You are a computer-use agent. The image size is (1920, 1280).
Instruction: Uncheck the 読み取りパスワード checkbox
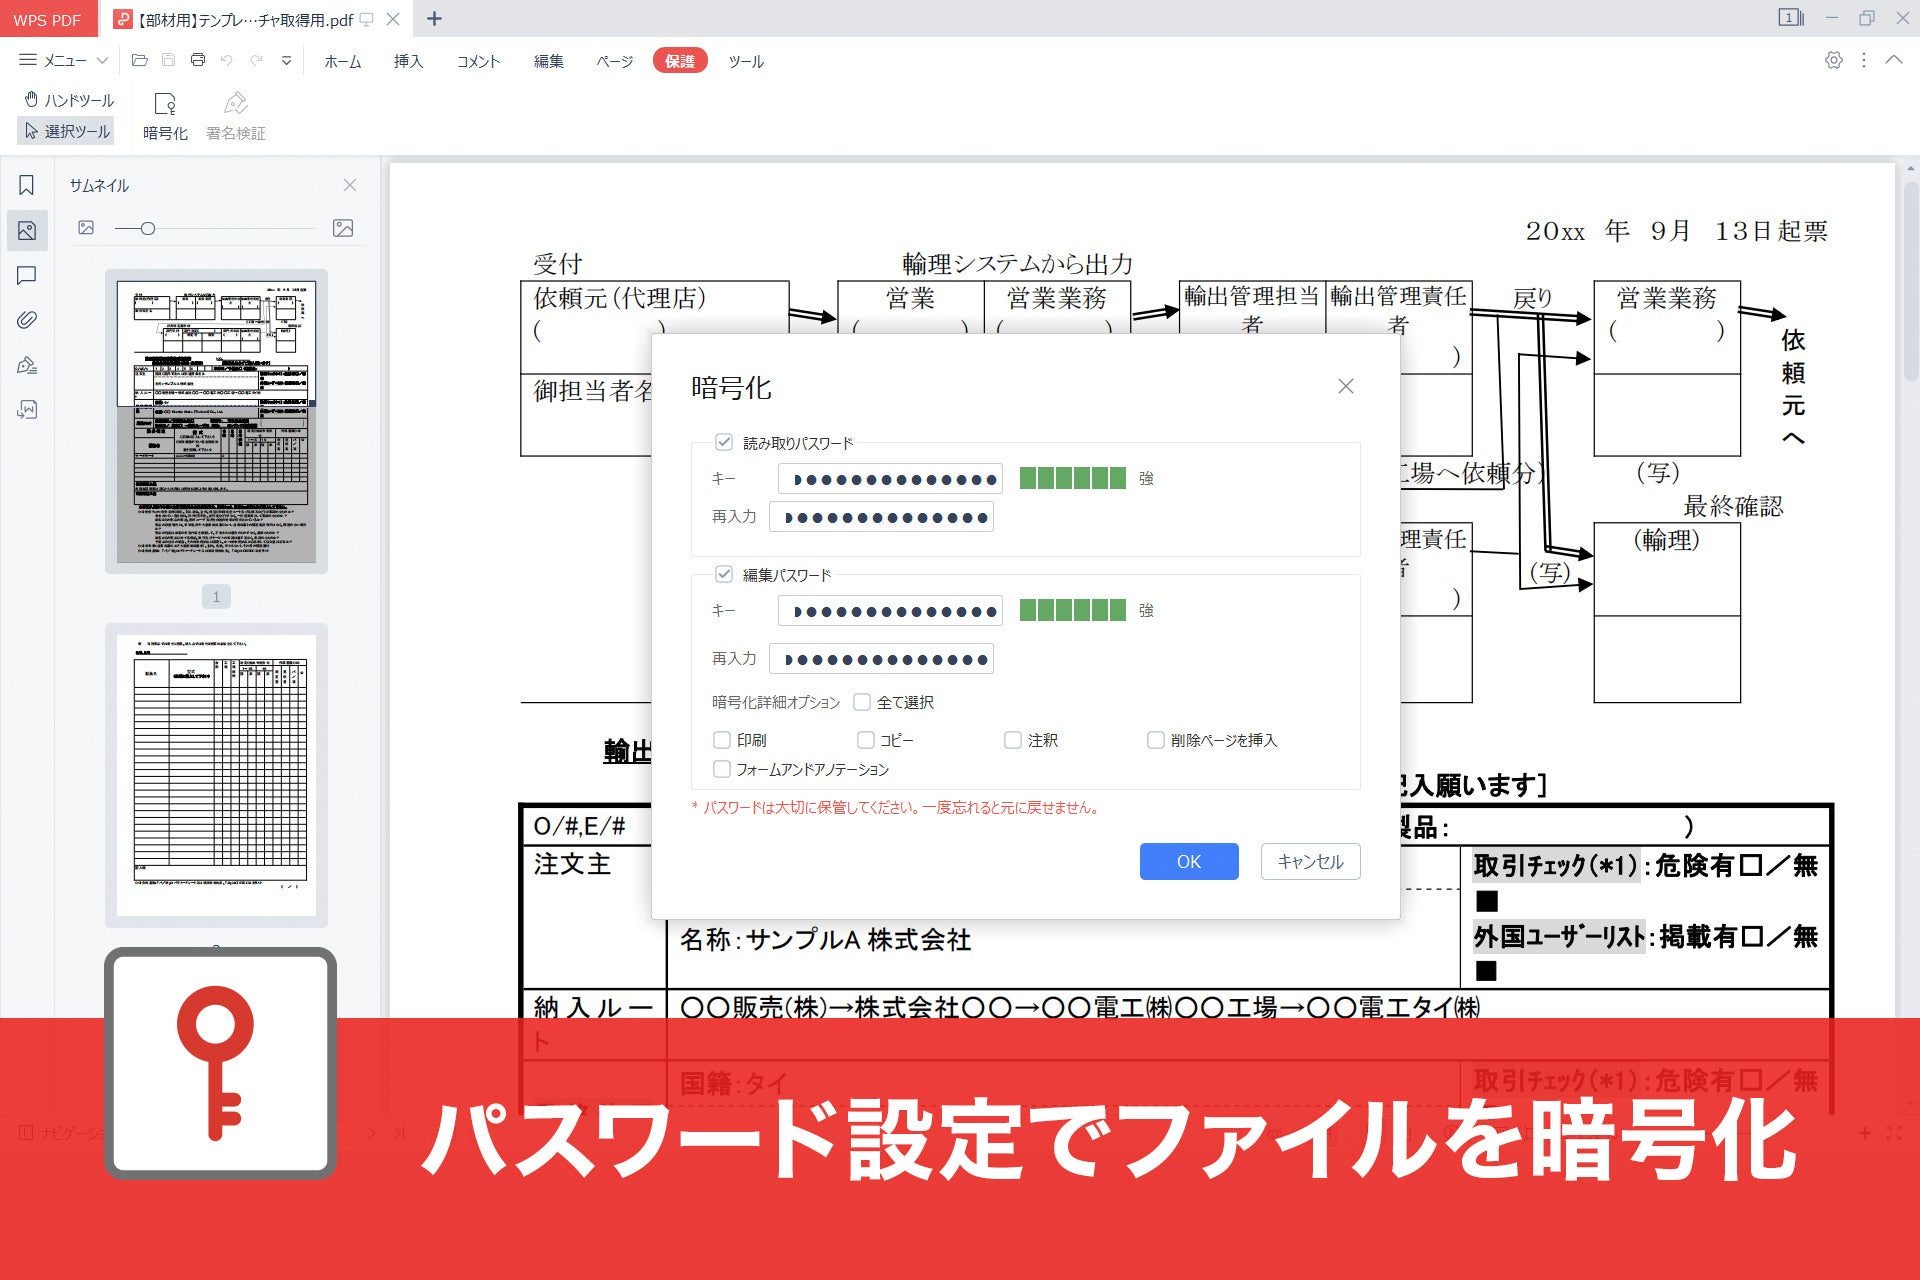724,442
